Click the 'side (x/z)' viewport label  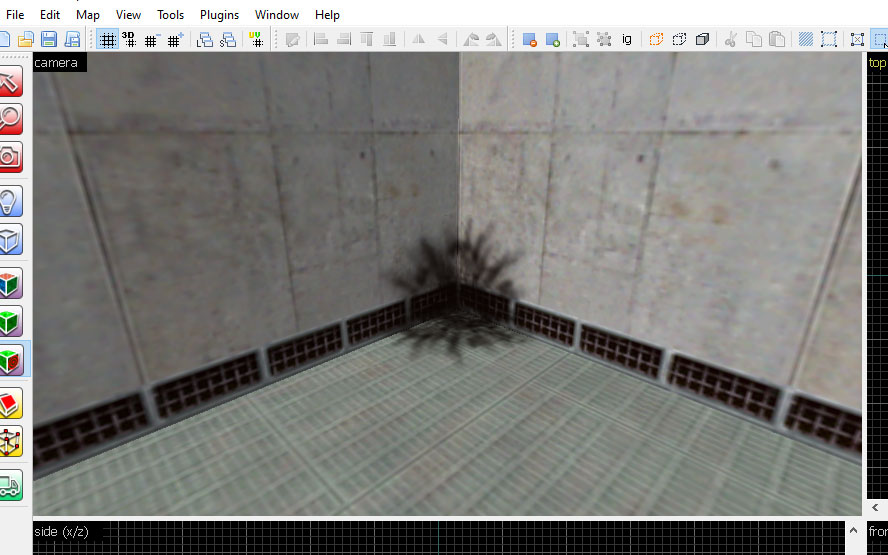[x=62, y=532]
